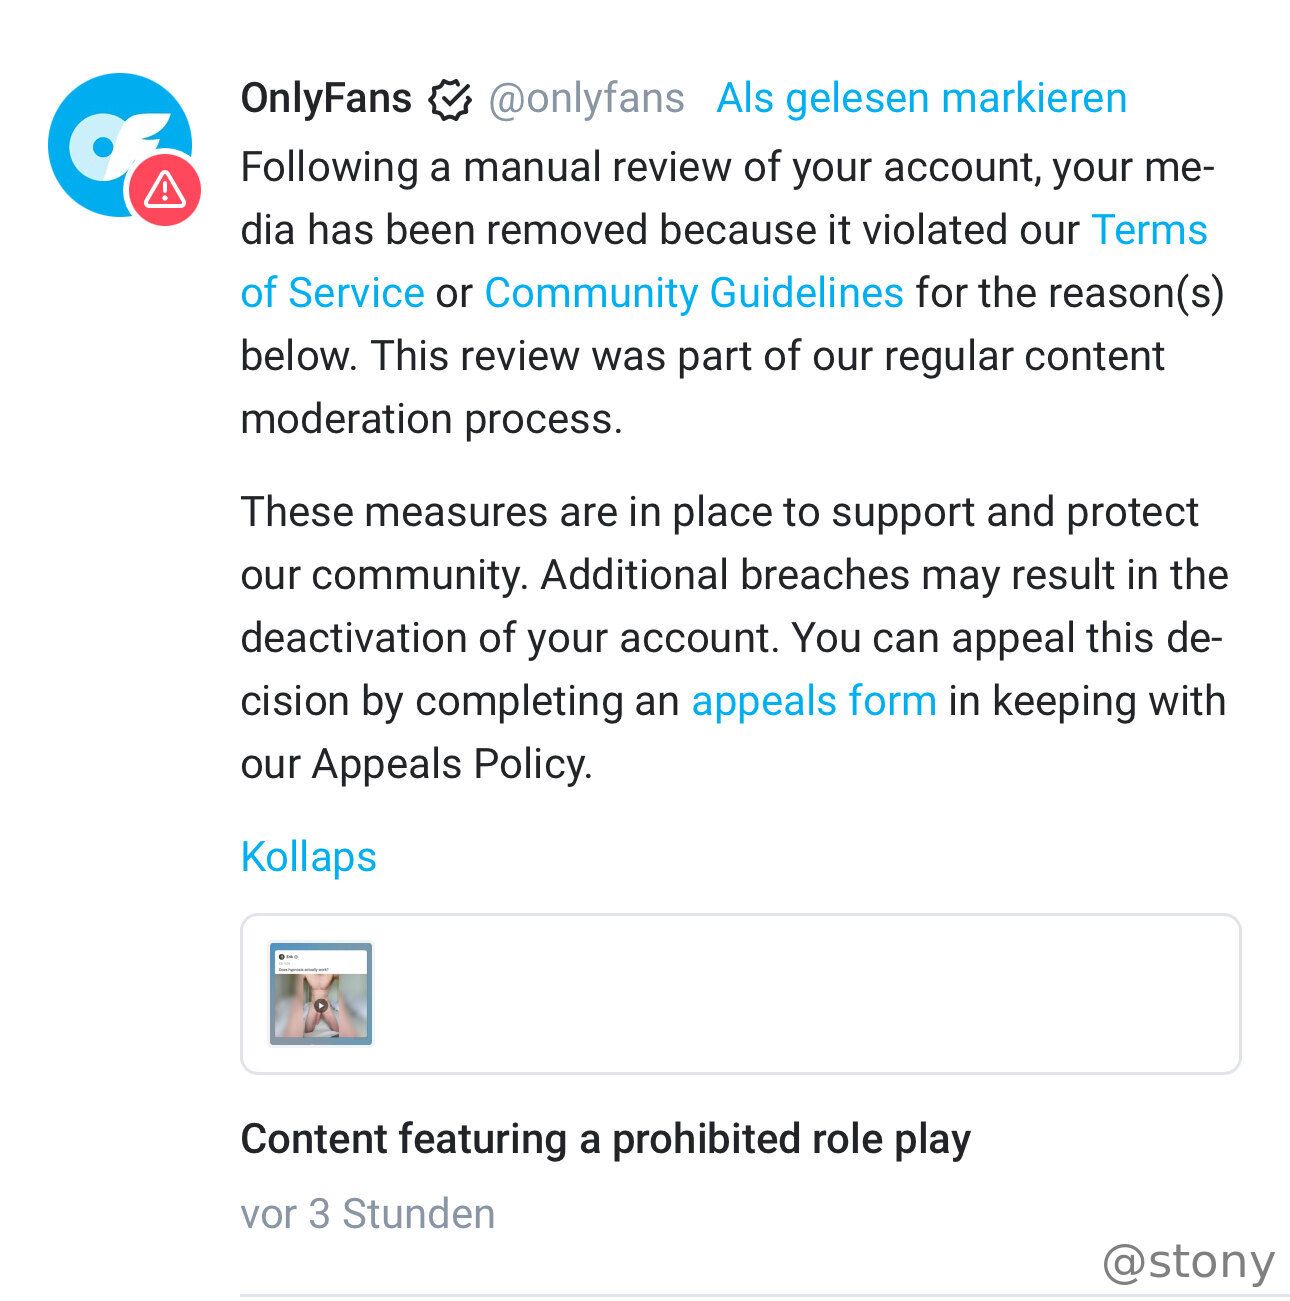
Task: Click the words moderation process in the message
Action: coord(430,419)
